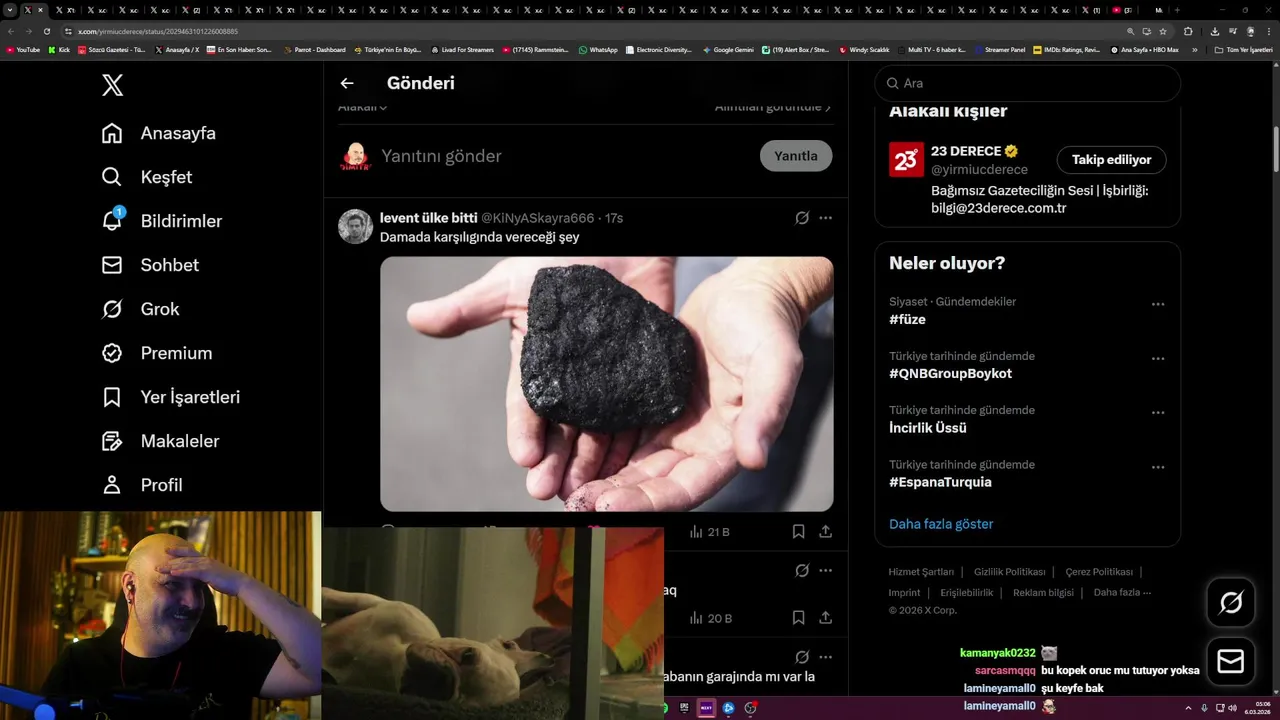Screen dimensions: 1280x720
Task: Click Daha fazla göster link
Action: (x=941, y=524)
